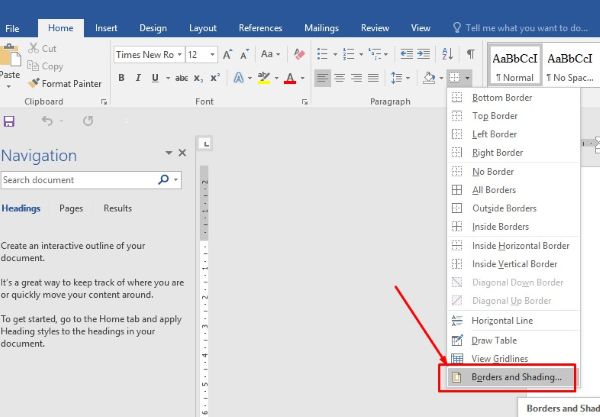The image size is (600, 417).
Task: Toggle Show/Hide paragraph marks
Action: point(471,54)
